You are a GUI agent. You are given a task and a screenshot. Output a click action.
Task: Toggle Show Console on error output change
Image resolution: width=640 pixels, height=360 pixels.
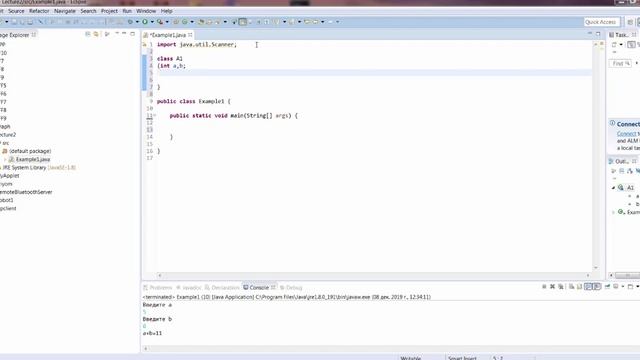point(597,287)
